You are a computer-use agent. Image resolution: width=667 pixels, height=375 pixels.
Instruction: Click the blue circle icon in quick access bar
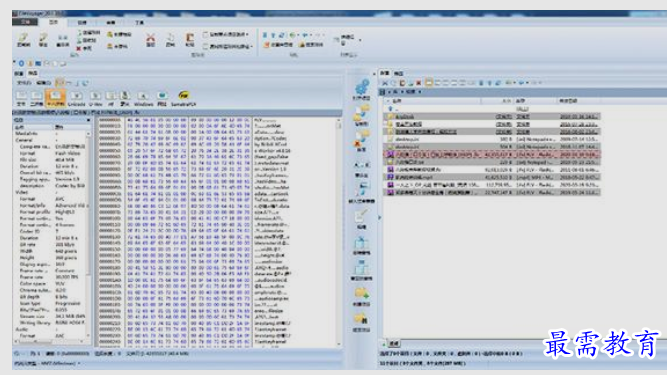click(21, 63)
